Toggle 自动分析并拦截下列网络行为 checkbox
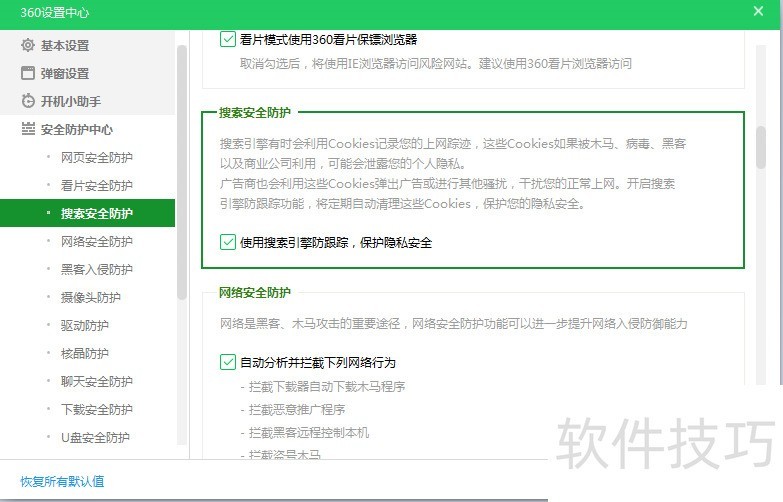The width and height of the screenshot is (783, 502). [228, 362]
